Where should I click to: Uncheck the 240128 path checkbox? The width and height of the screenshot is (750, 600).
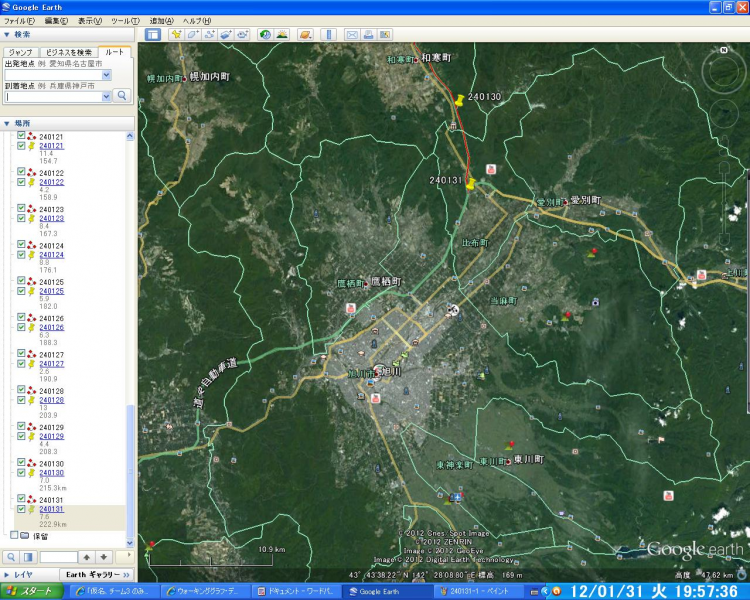pos(21,389)
